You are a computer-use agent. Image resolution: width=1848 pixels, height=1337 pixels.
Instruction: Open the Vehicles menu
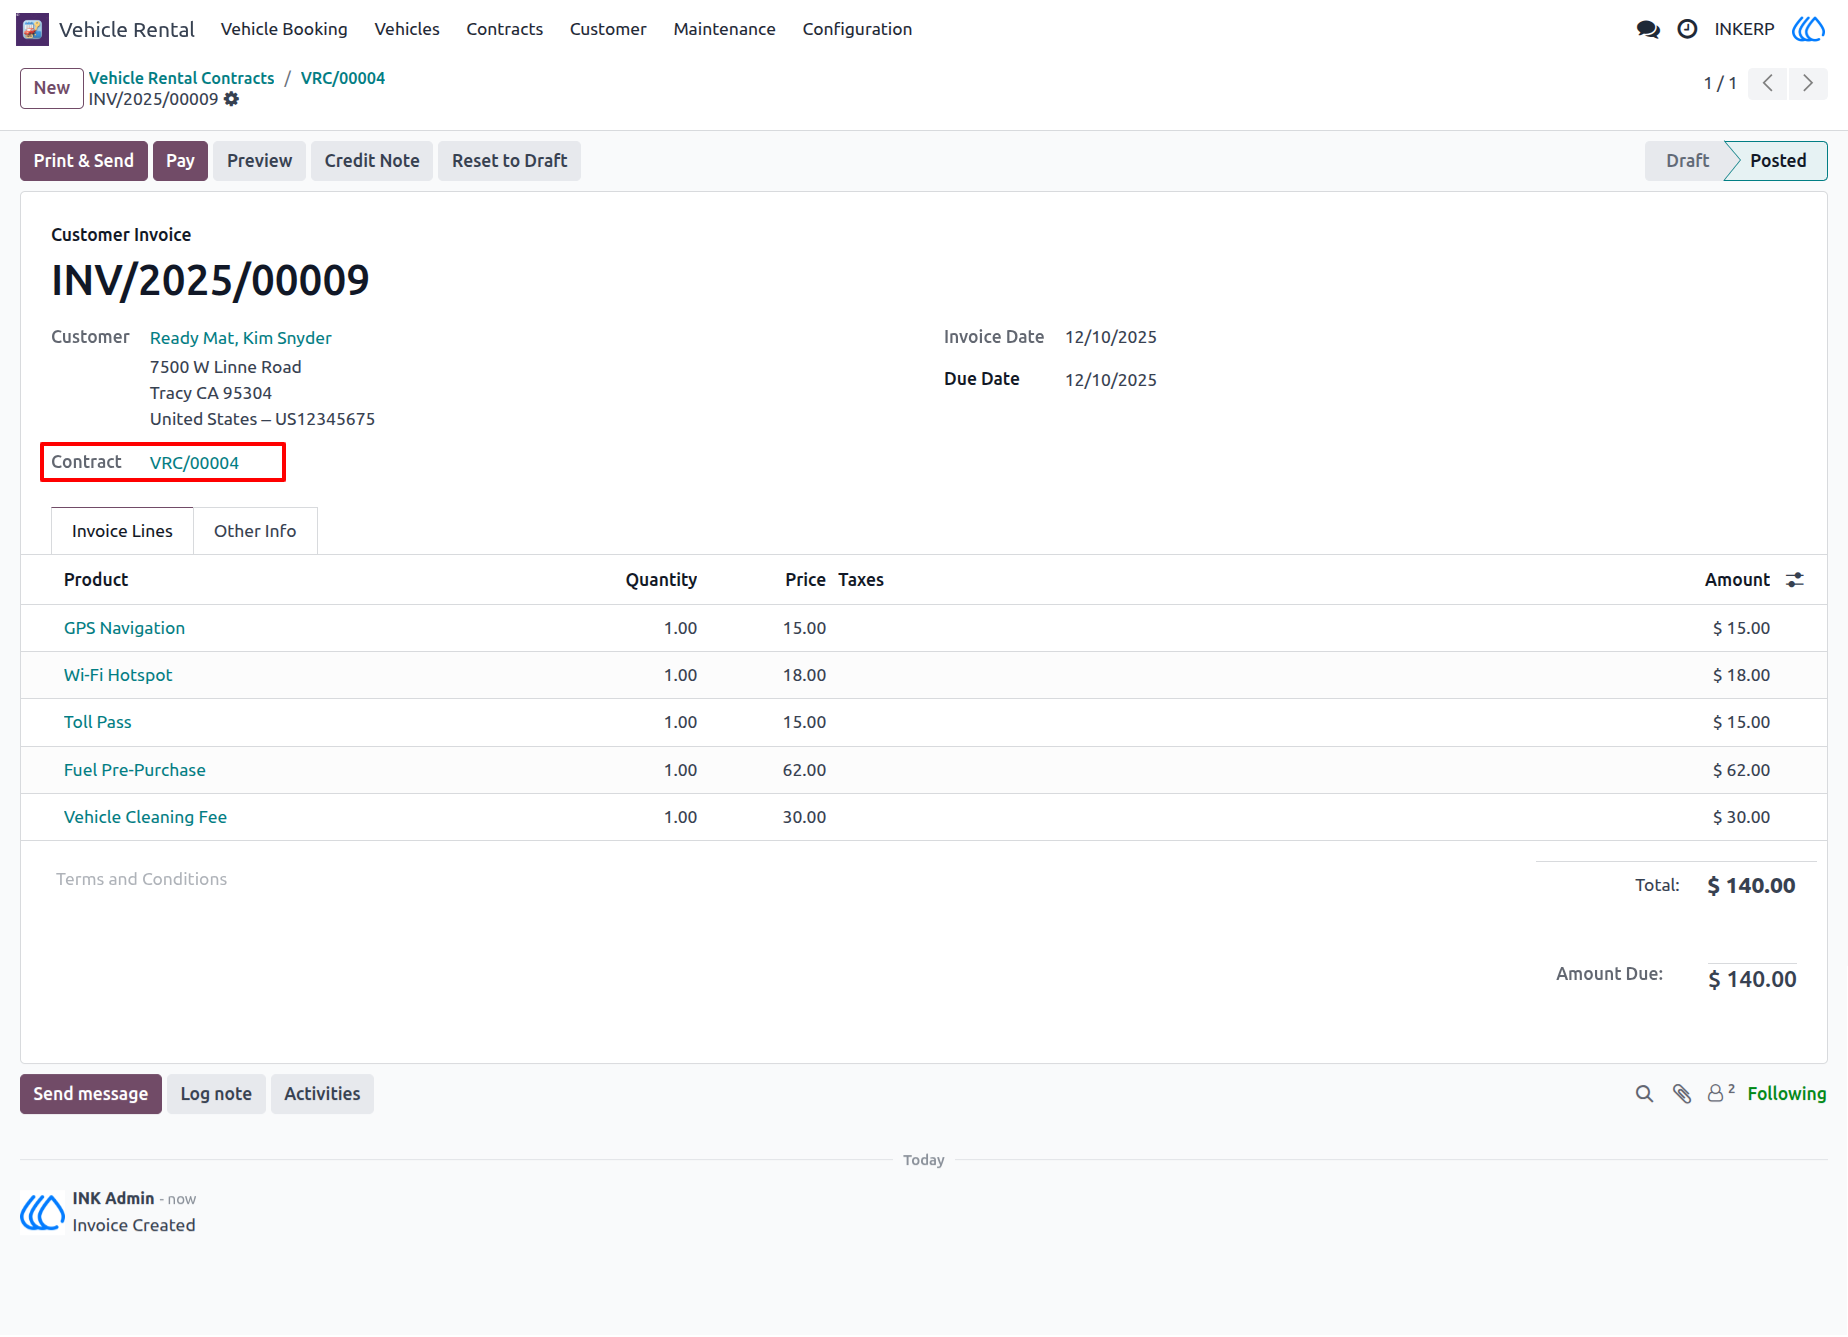(x=407, y=29)
